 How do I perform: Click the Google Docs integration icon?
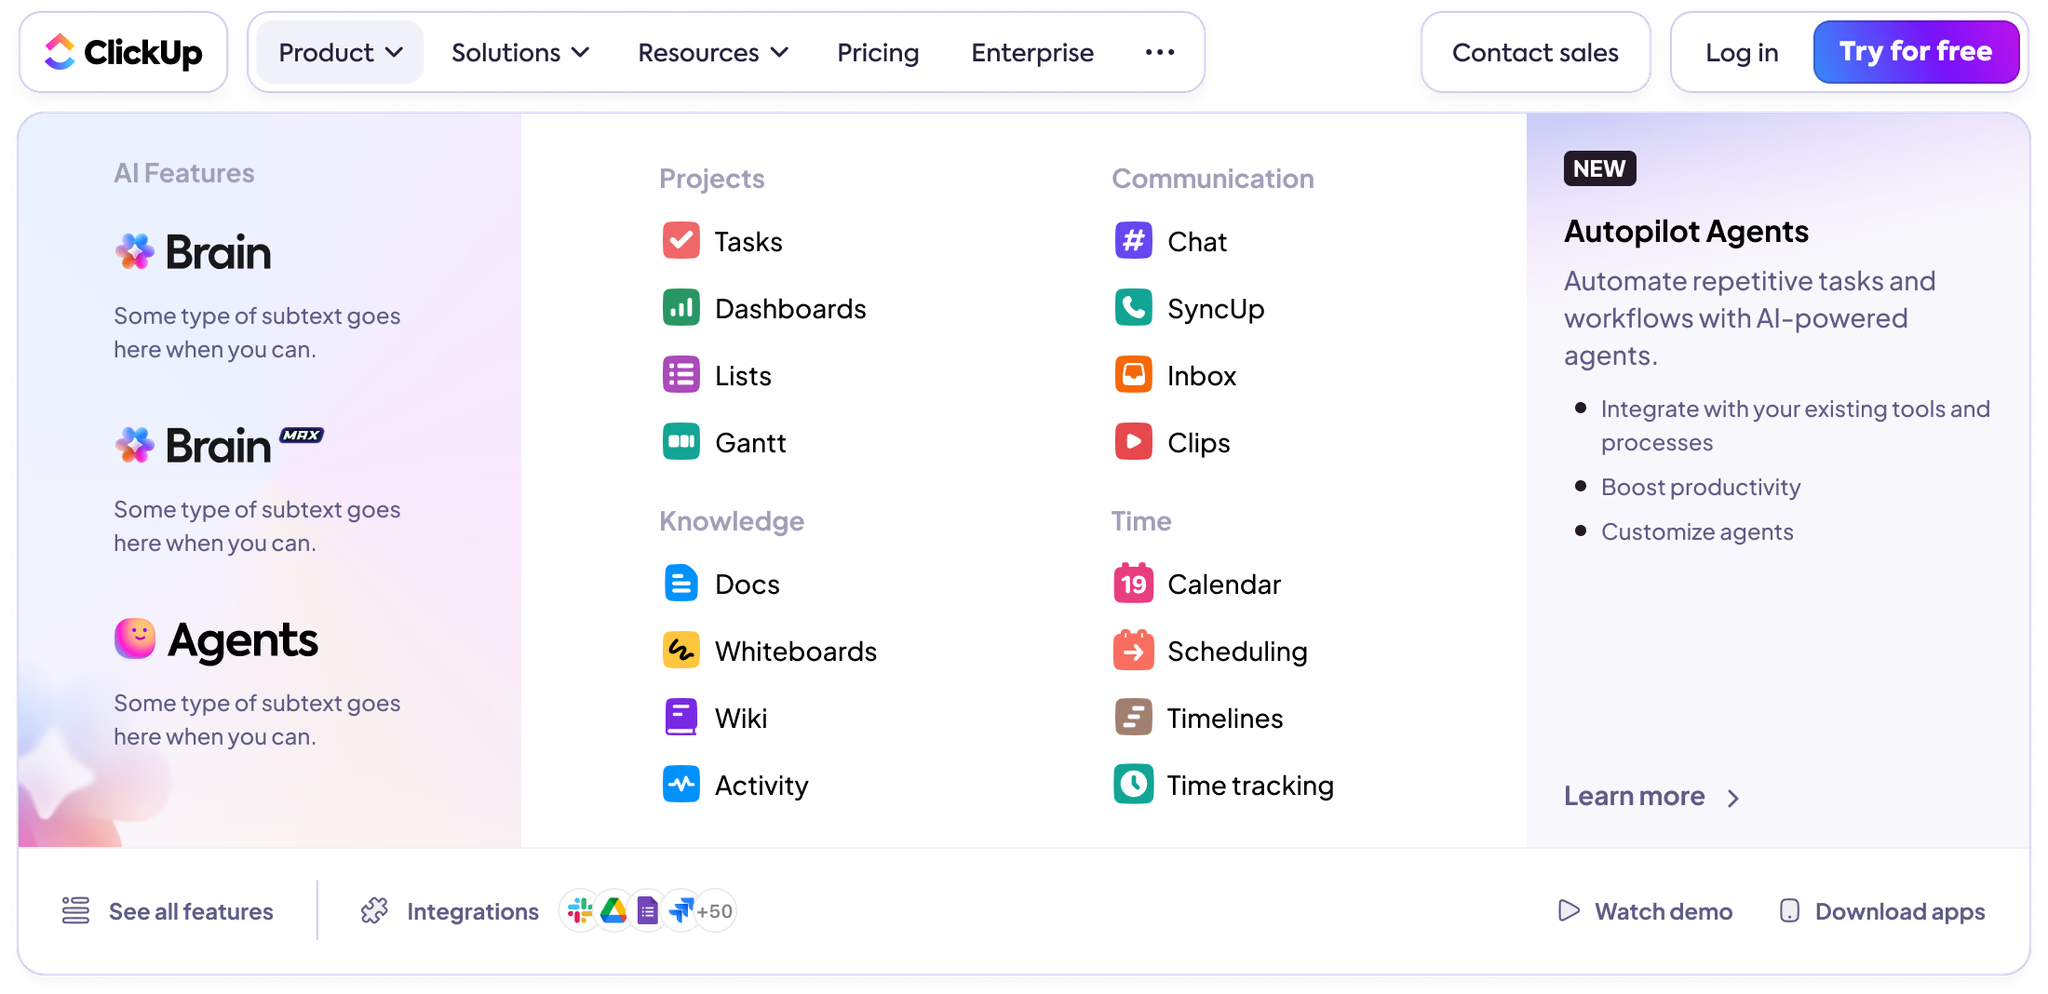[x=648, y=911]
